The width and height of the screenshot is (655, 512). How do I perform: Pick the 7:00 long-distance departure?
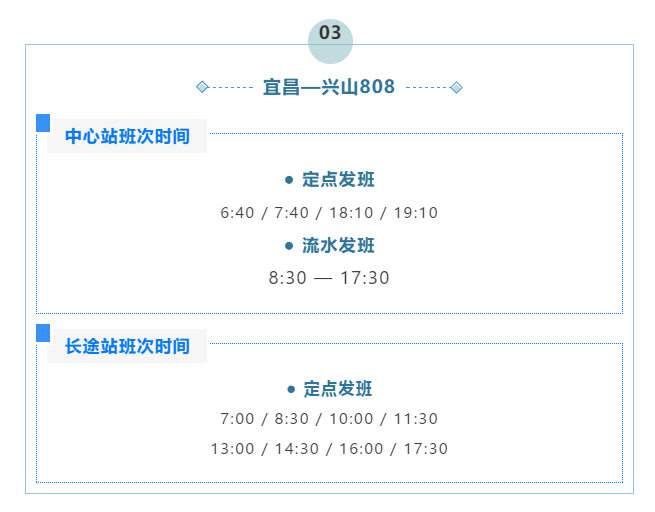click(238, 419)
